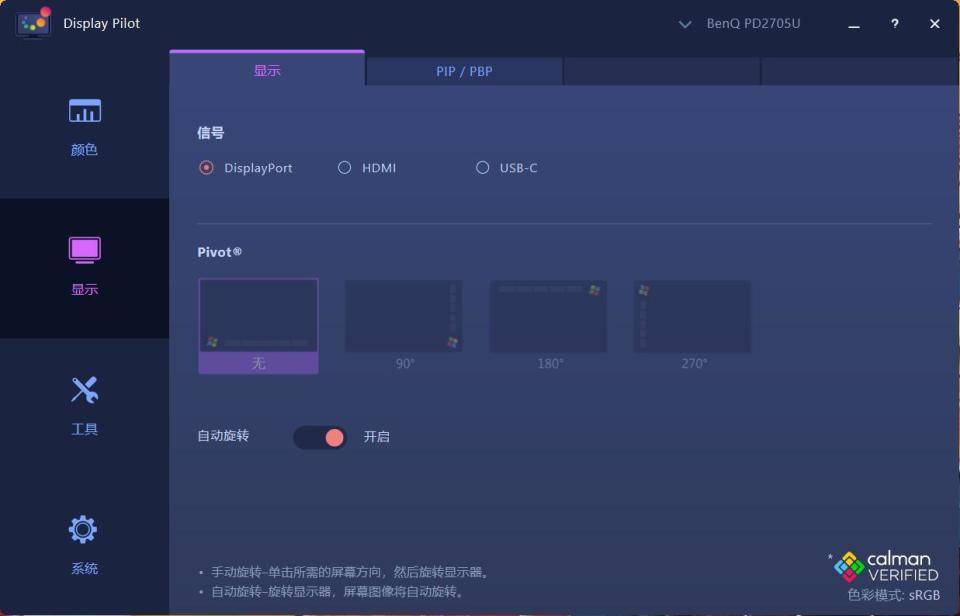Minimize the Display Pilot window

tap(854, 24)
